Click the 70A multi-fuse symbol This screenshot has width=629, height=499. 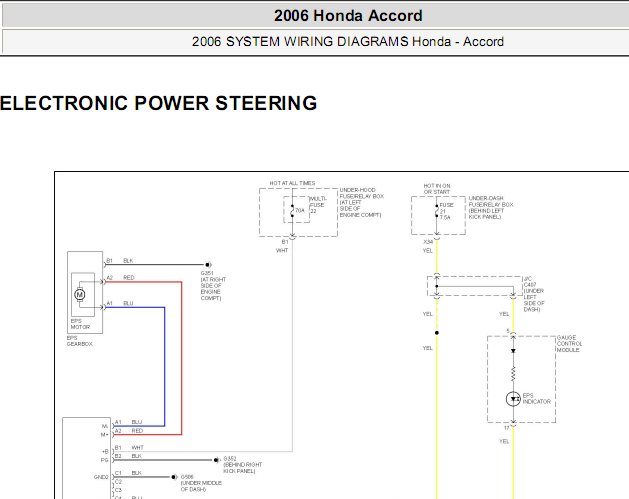coord(292,211)
